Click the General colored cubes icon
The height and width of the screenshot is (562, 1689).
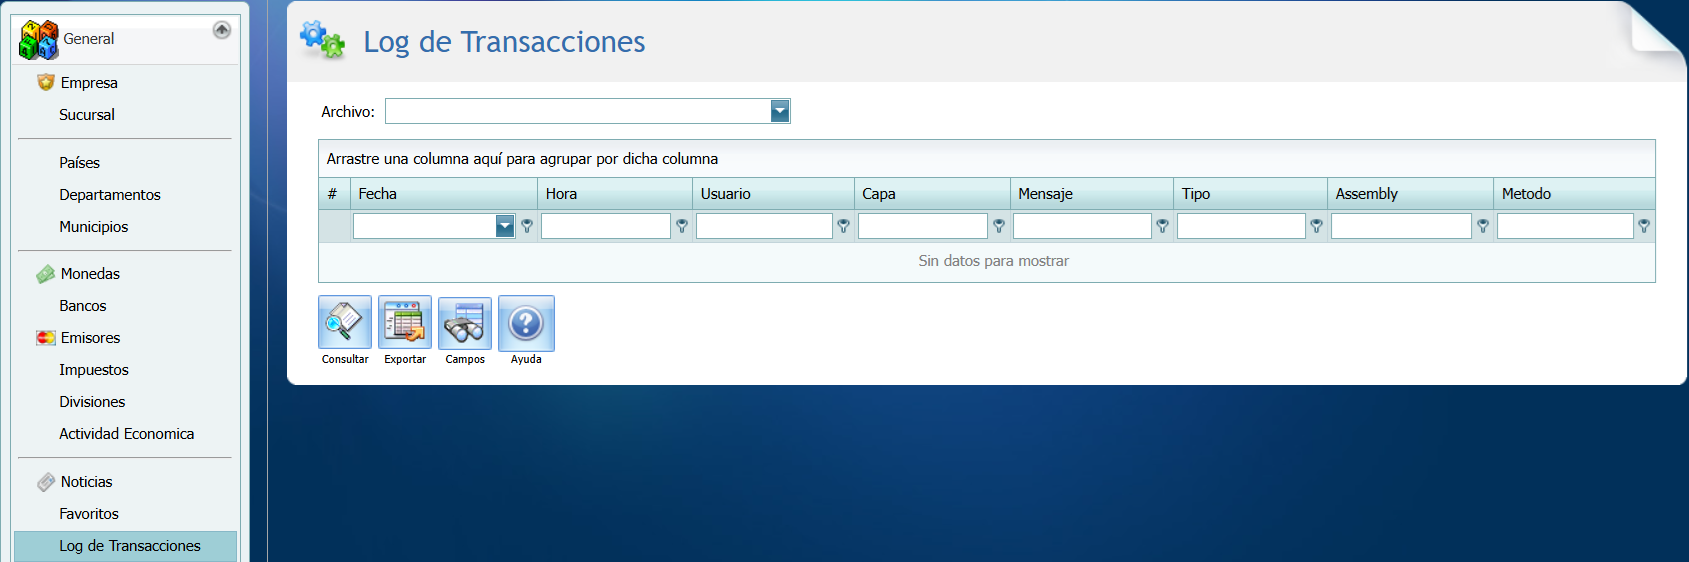tap(39, 40)
